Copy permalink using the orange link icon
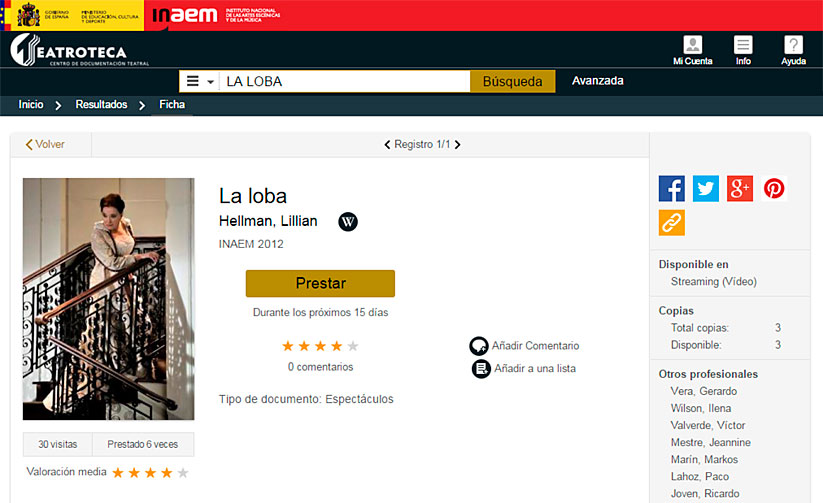823x503 pixels. 671,223
